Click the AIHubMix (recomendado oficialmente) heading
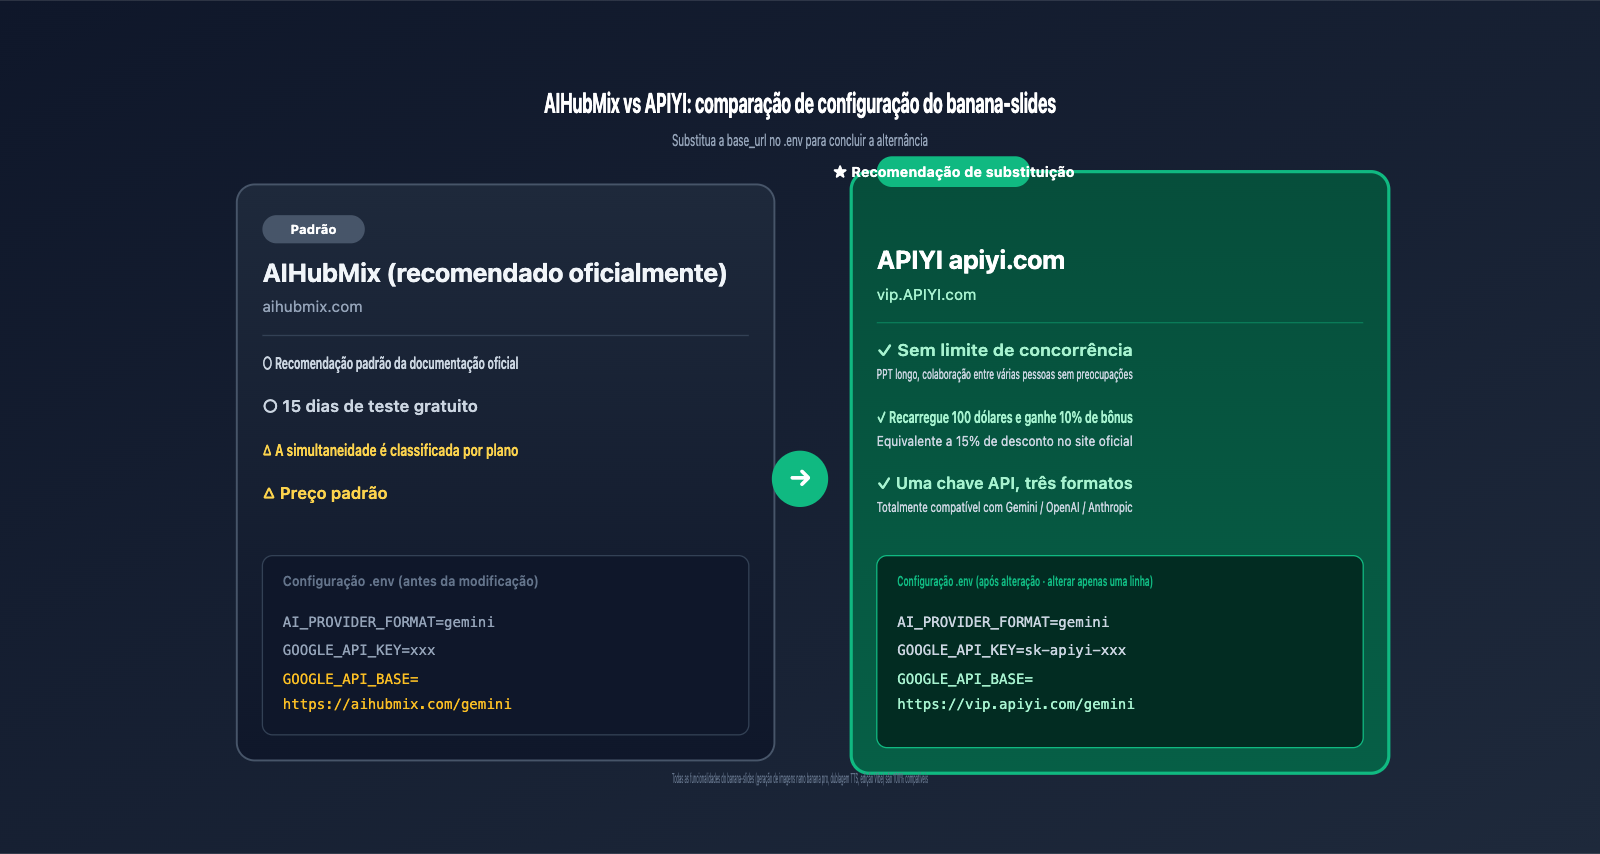The height and width of the screenshot is (854, 1600). [495, 273]
